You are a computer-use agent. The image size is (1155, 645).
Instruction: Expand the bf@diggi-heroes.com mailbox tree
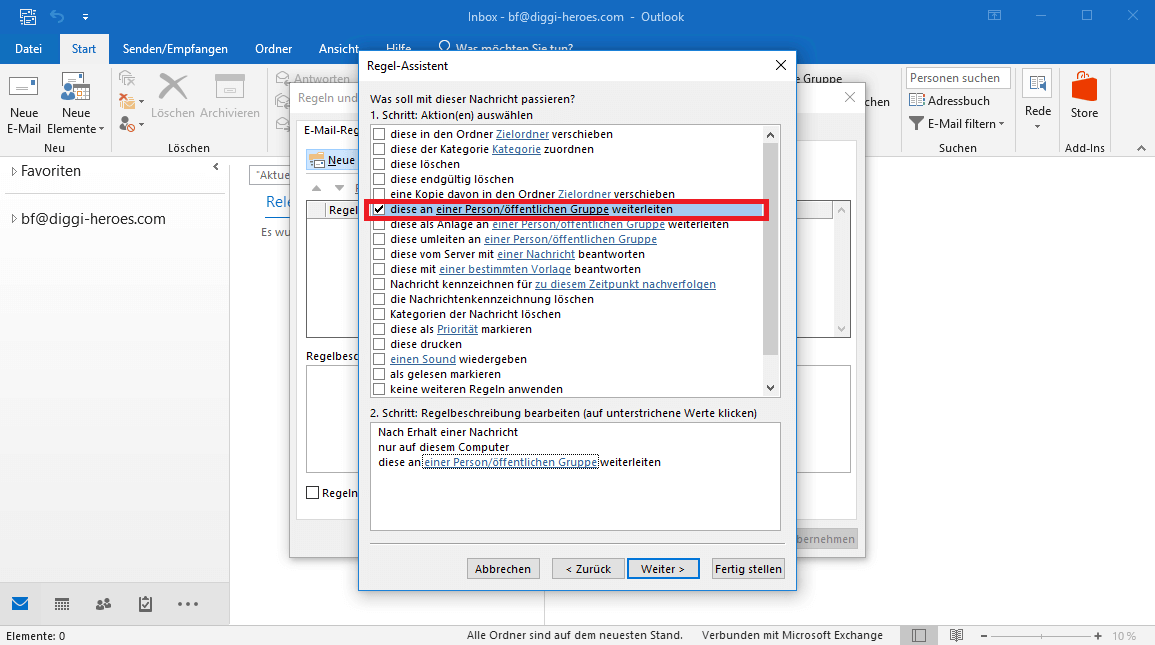pos(14,219)
